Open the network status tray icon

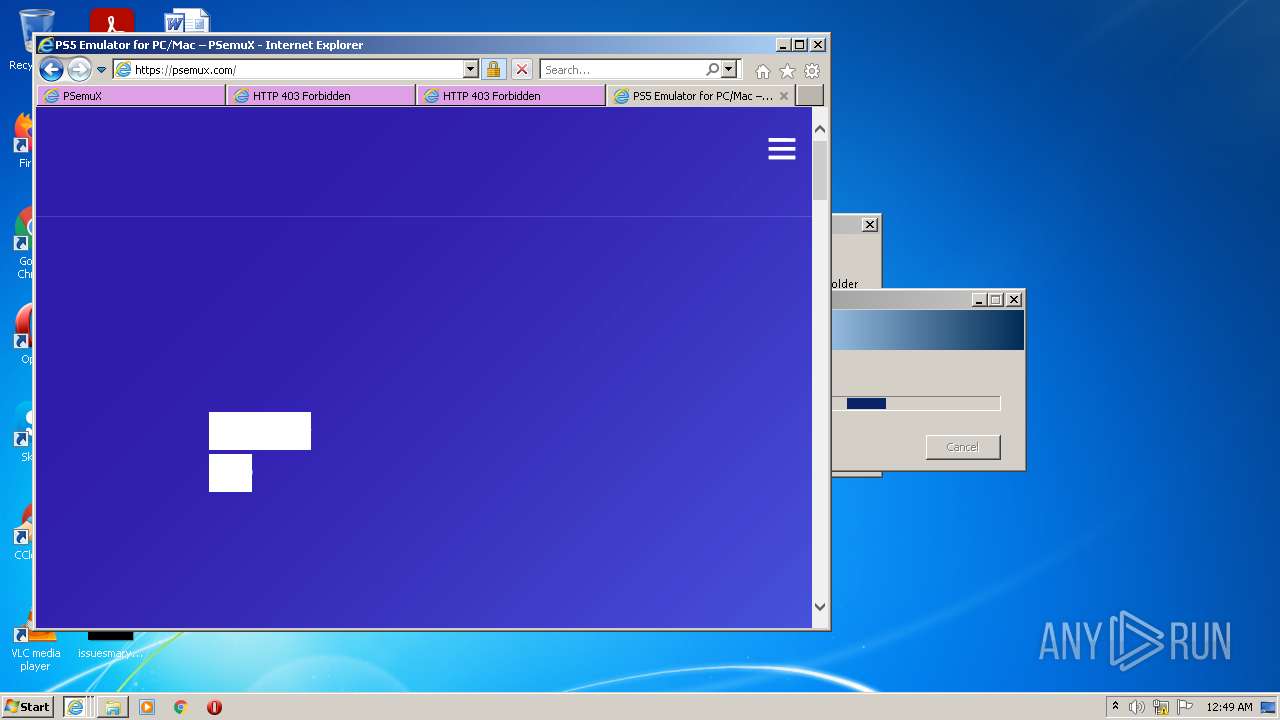point(1161,707)
